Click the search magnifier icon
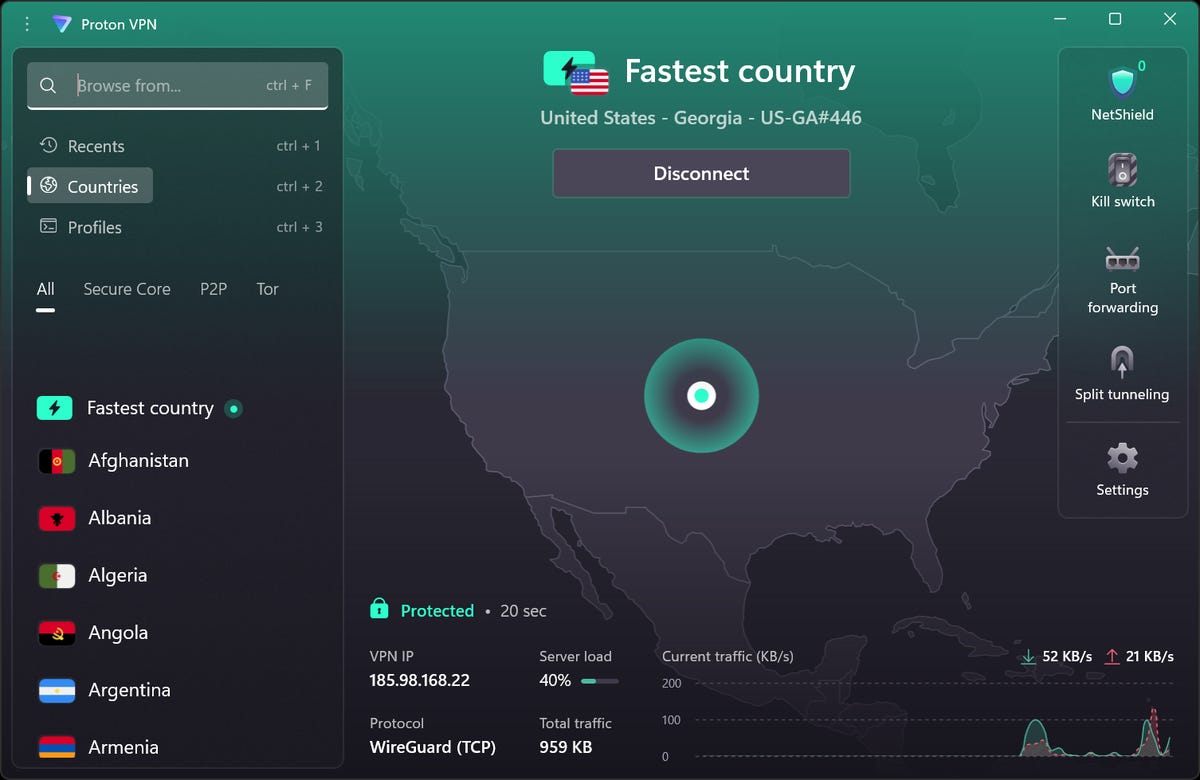 (x=48, y=86)
